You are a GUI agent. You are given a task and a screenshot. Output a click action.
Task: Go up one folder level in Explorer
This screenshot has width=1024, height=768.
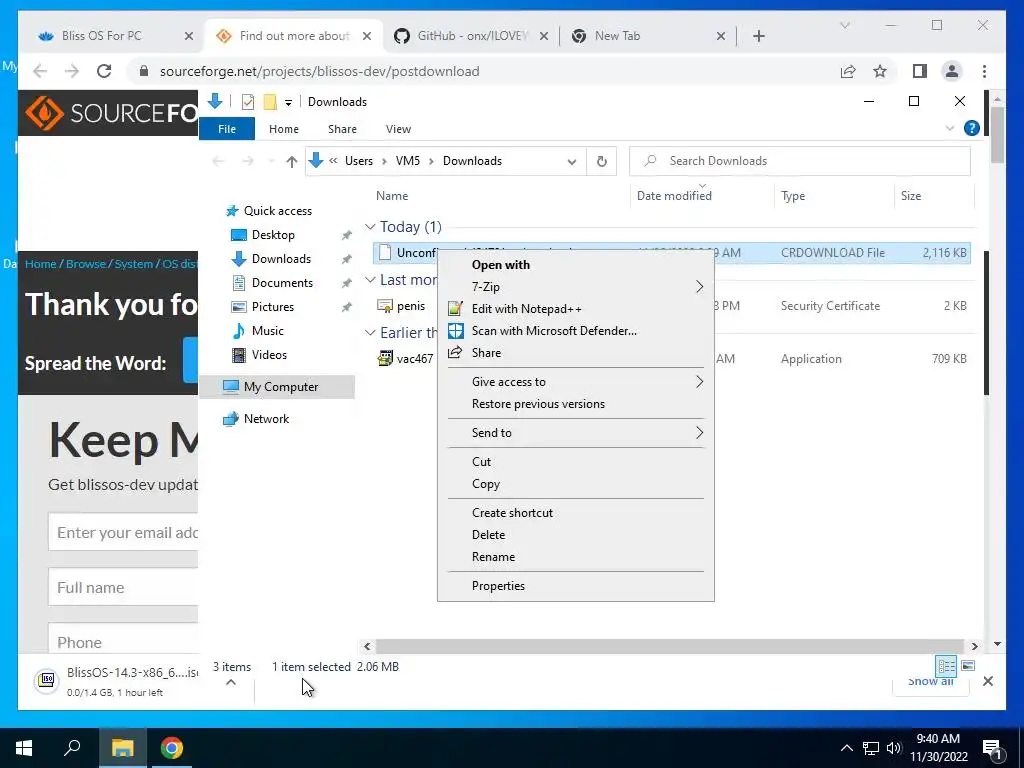(x=291, y=161)
